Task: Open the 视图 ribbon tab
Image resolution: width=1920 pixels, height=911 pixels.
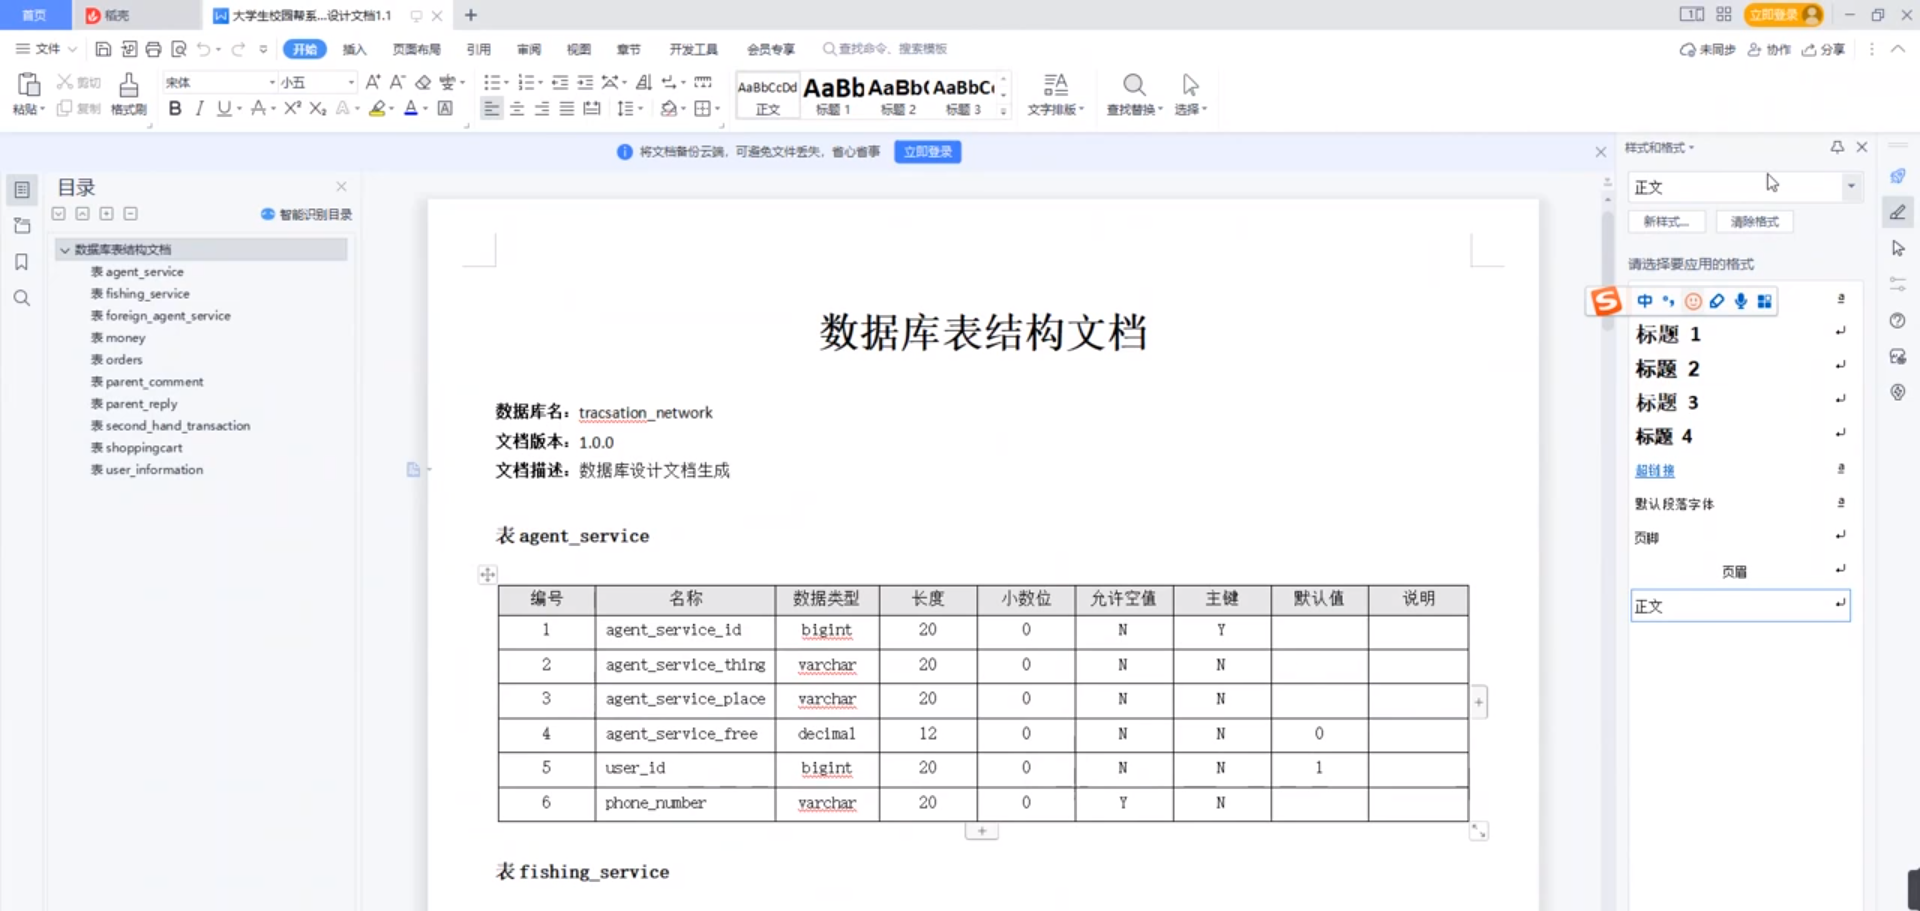Action: [x=578, y=49]
